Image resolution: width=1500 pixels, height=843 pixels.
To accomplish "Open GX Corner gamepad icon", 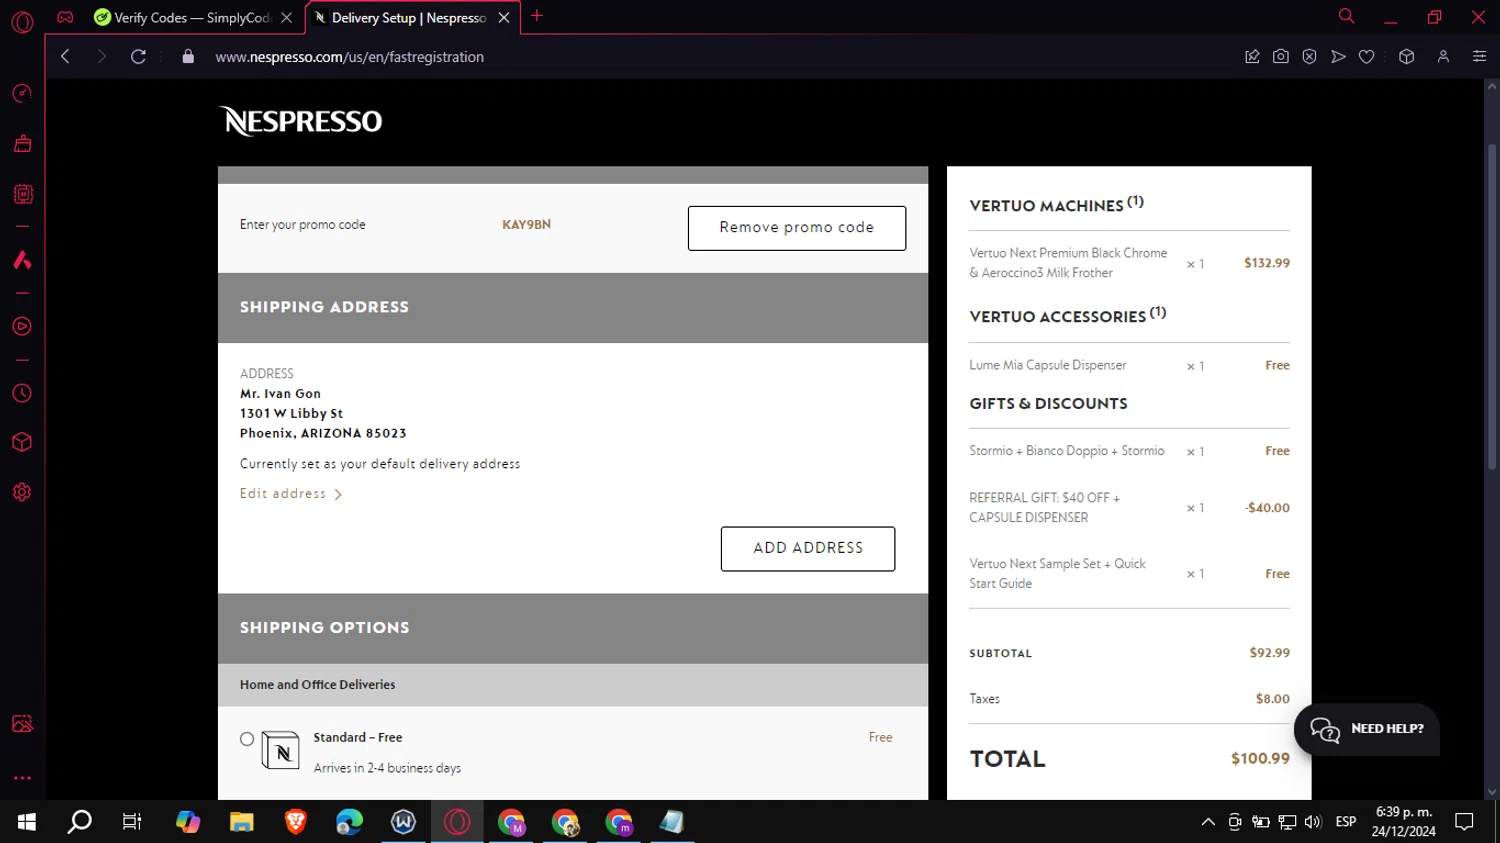I will click(65, 17).
